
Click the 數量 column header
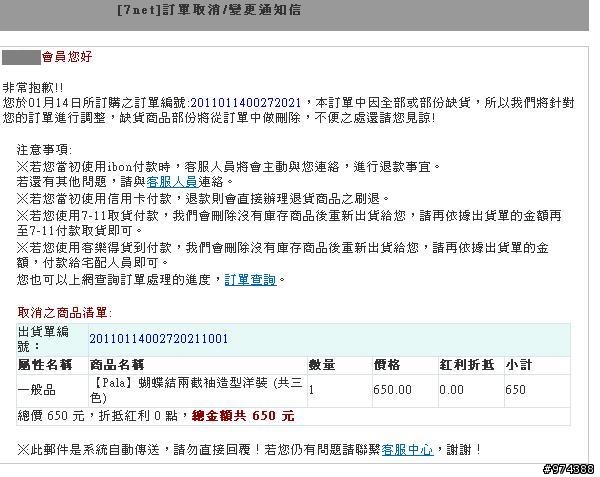coord(322,365)
